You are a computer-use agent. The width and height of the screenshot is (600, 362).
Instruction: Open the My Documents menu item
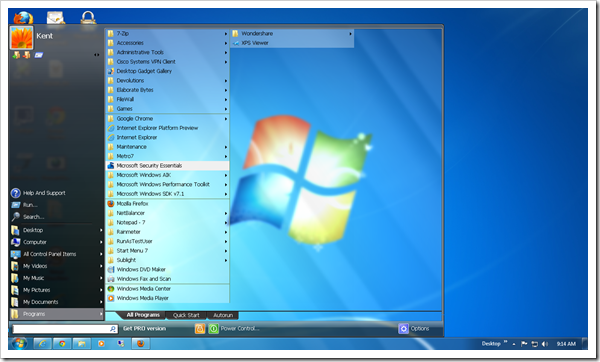coord(57,302)
